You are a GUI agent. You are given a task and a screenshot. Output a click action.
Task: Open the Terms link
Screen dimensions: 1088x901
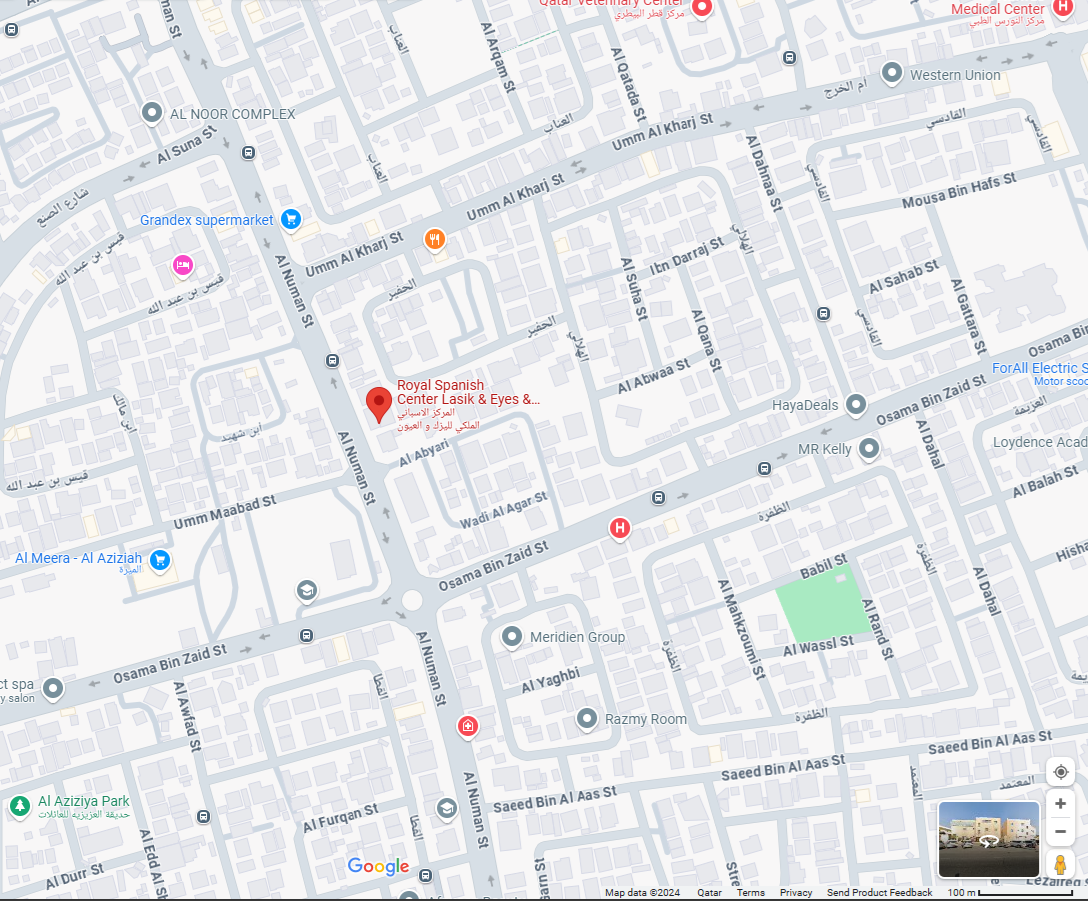pos(751,893)
